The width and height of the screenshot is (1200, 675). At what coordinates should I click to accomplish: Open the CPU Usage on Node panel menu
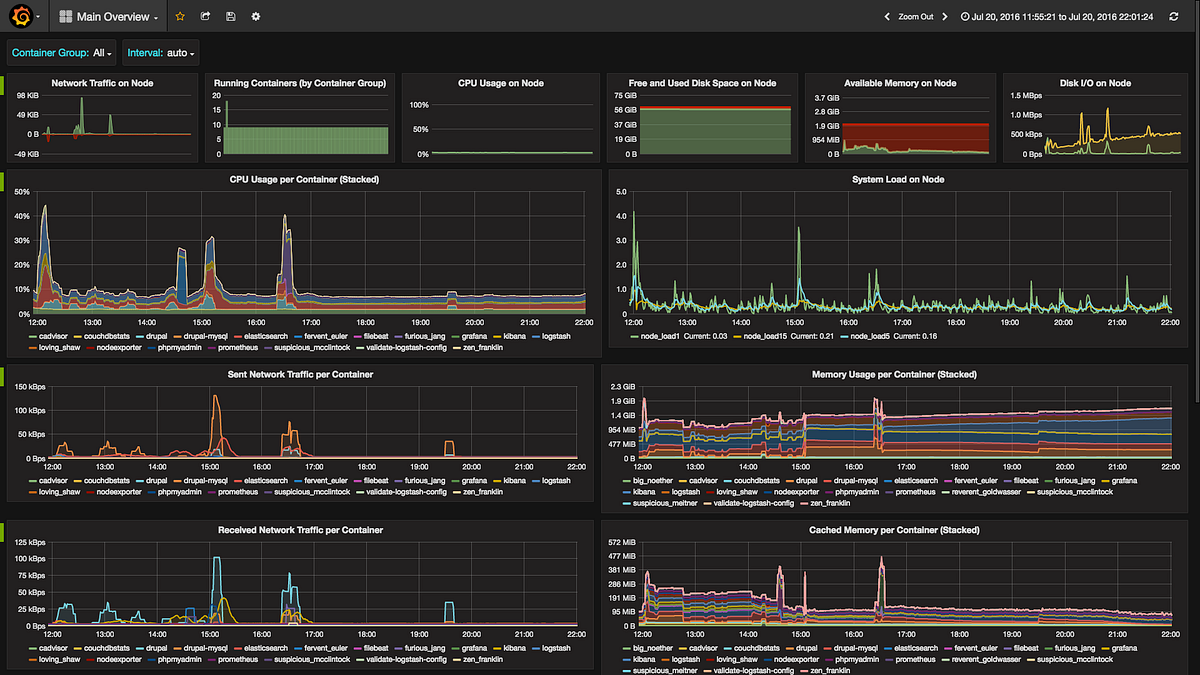click(x=500, y=83)
